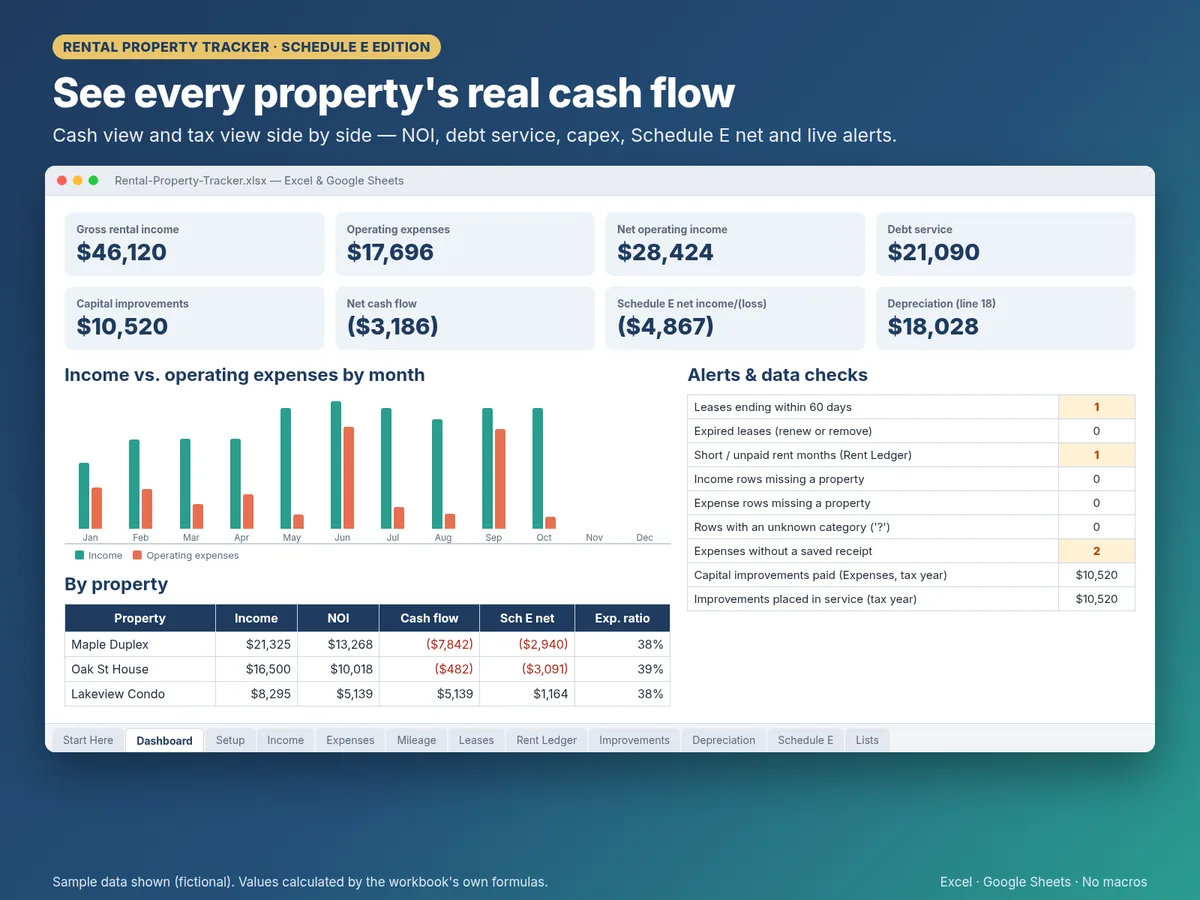Click 'Rows with an unknown category' row
Image resolution: width=1200 pixels, height=900 pixels.
[911, 527]
